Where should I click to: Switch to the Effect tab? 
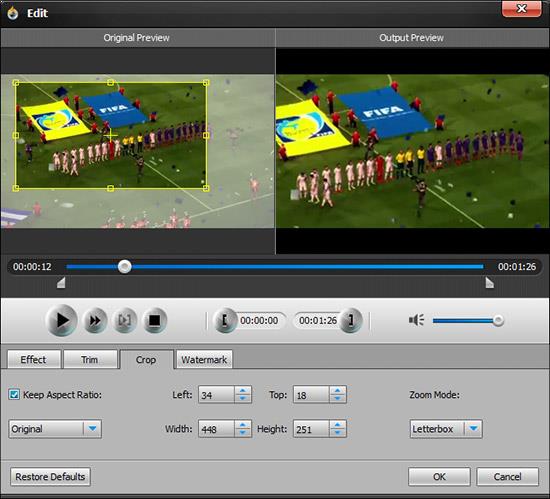pos(34,359)
